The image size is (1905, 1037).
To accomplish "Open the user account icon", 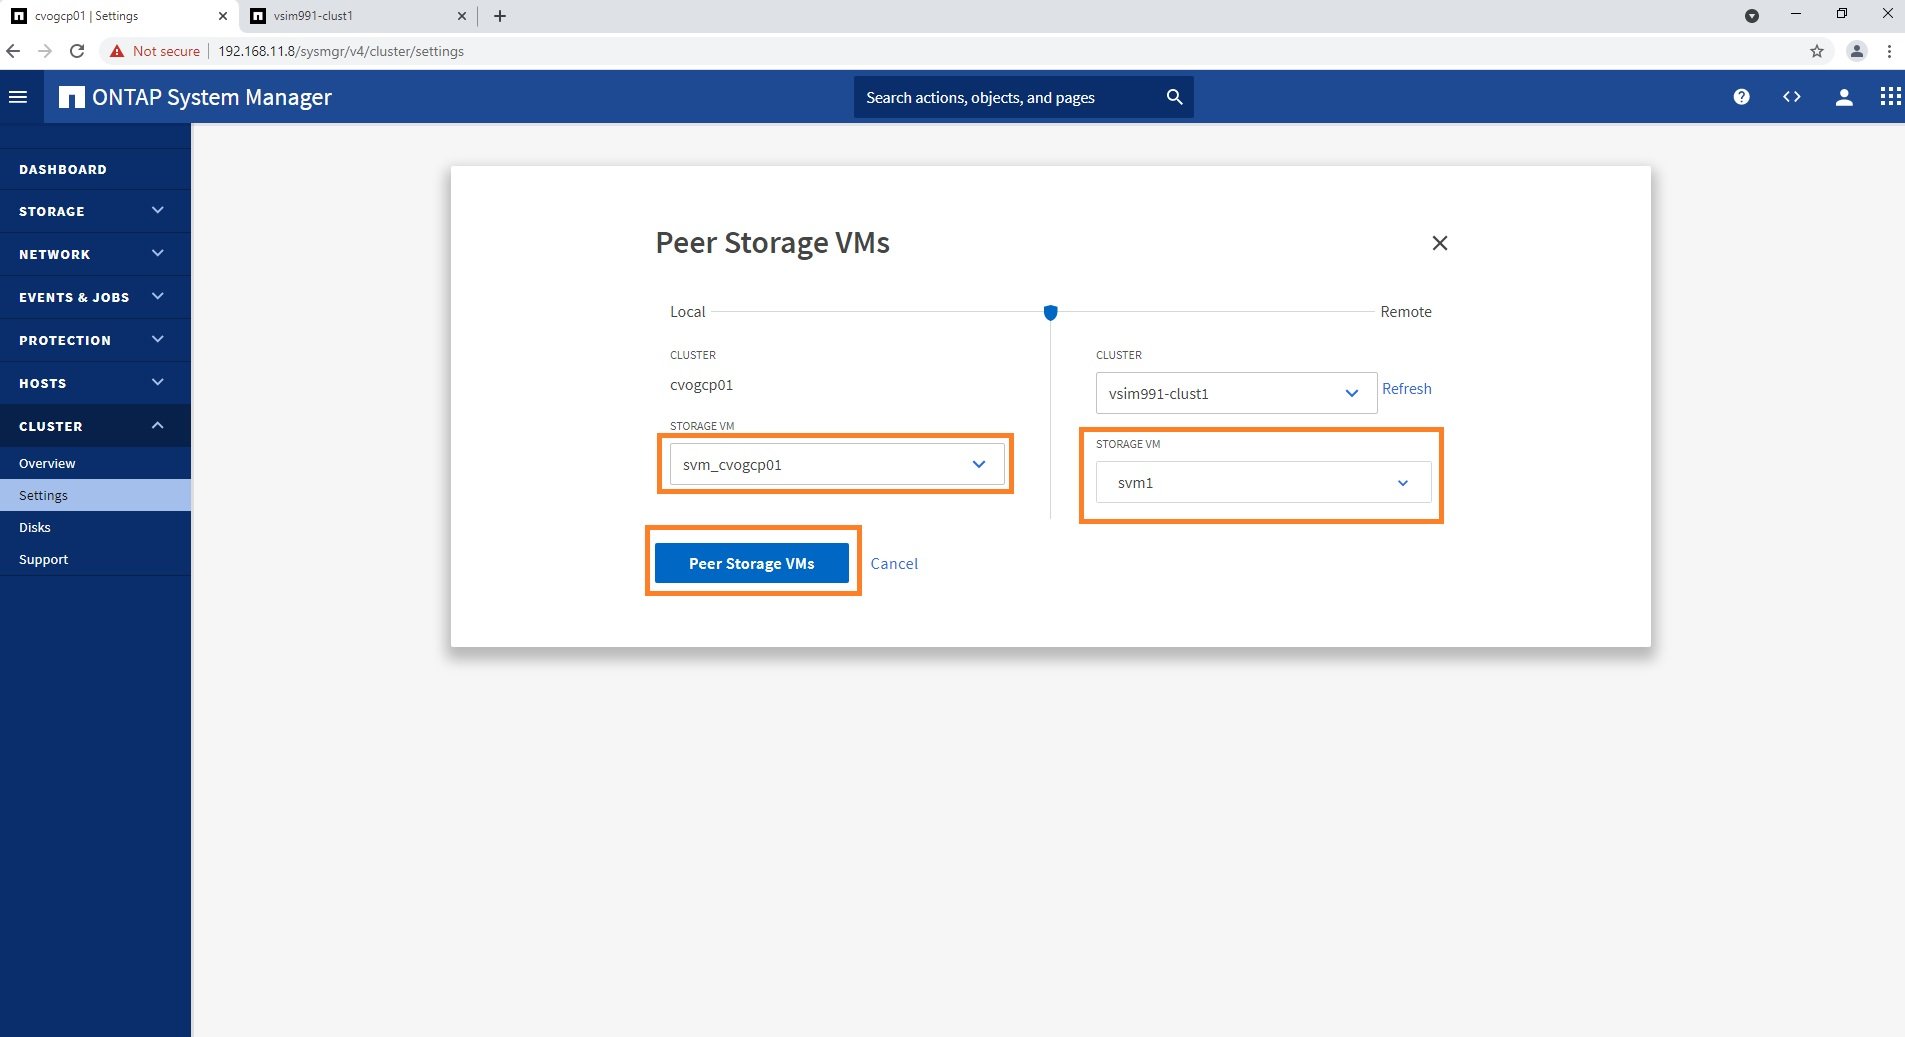I will [x=1843, y=97].
